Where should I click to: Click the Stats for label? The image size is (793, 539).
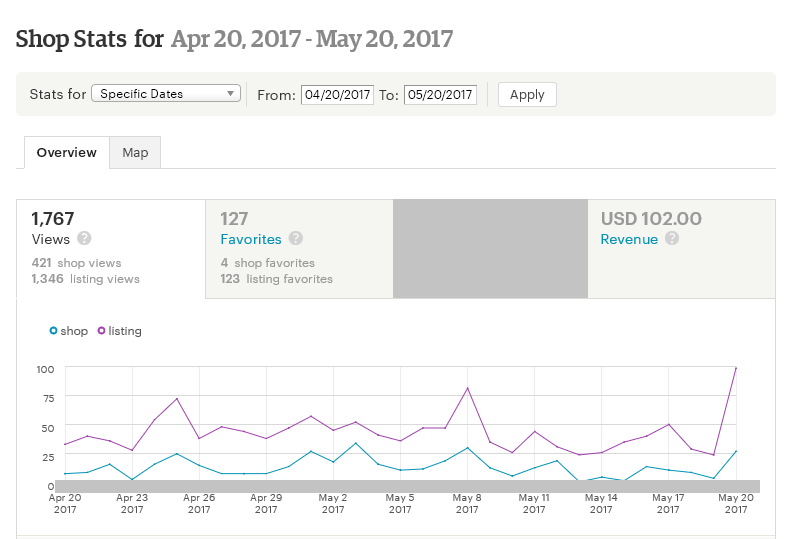pos(58,94)
